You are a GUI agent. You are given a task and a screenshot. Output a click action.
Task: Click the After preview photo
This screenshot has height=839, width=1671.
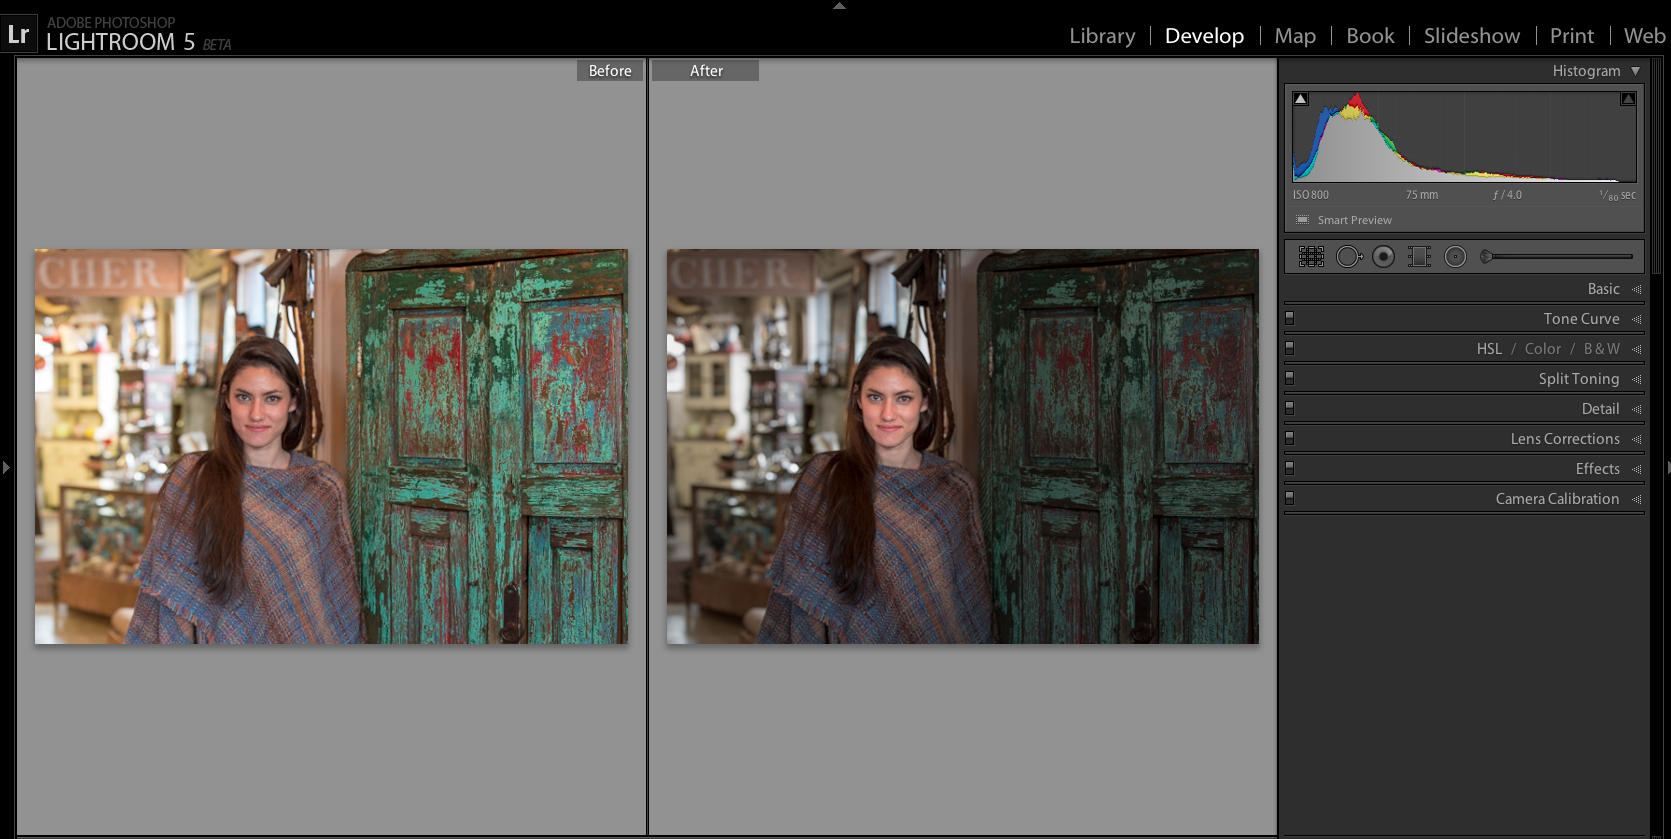coord(962,446)
